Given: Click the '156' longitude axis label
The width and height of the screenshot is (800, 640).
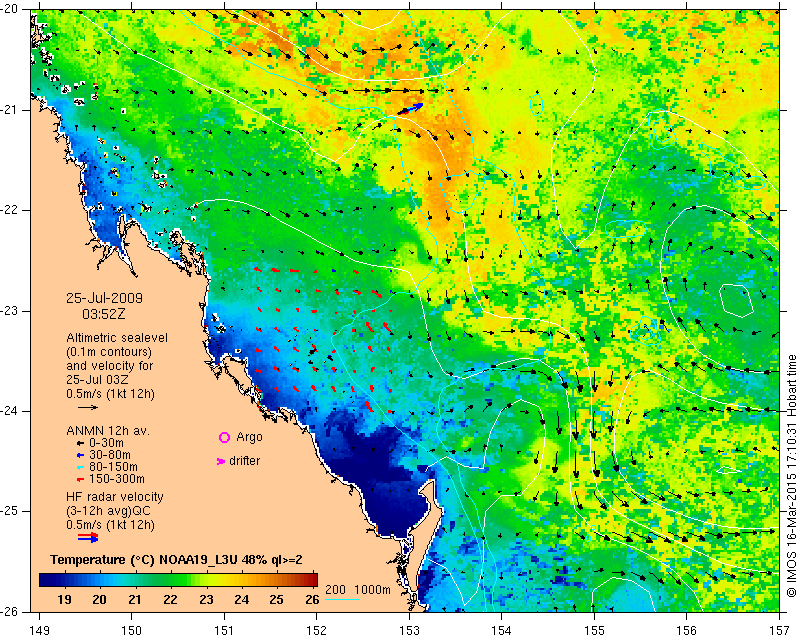Looking at the screenshot, I should click(687, 631).
